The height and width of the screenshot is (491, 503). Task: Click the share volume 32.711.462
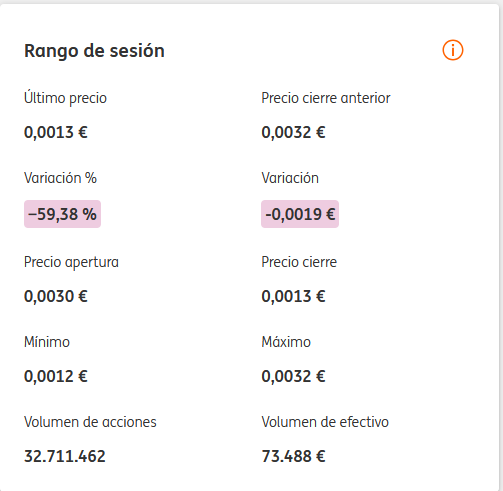pos(65,456)
